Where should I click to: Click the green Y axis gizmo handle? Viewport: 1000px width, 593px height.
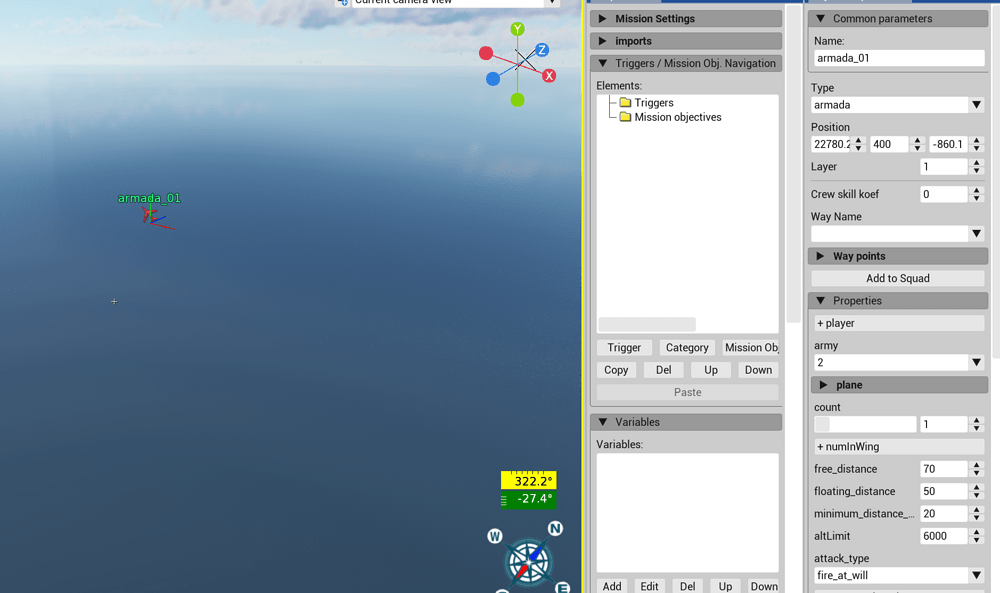(x=517, y=29)
